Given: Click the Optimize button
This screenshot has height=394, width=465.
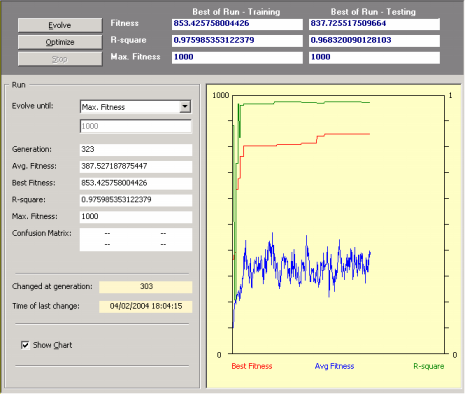Looking at the screenshot, I should coord(60,42).
